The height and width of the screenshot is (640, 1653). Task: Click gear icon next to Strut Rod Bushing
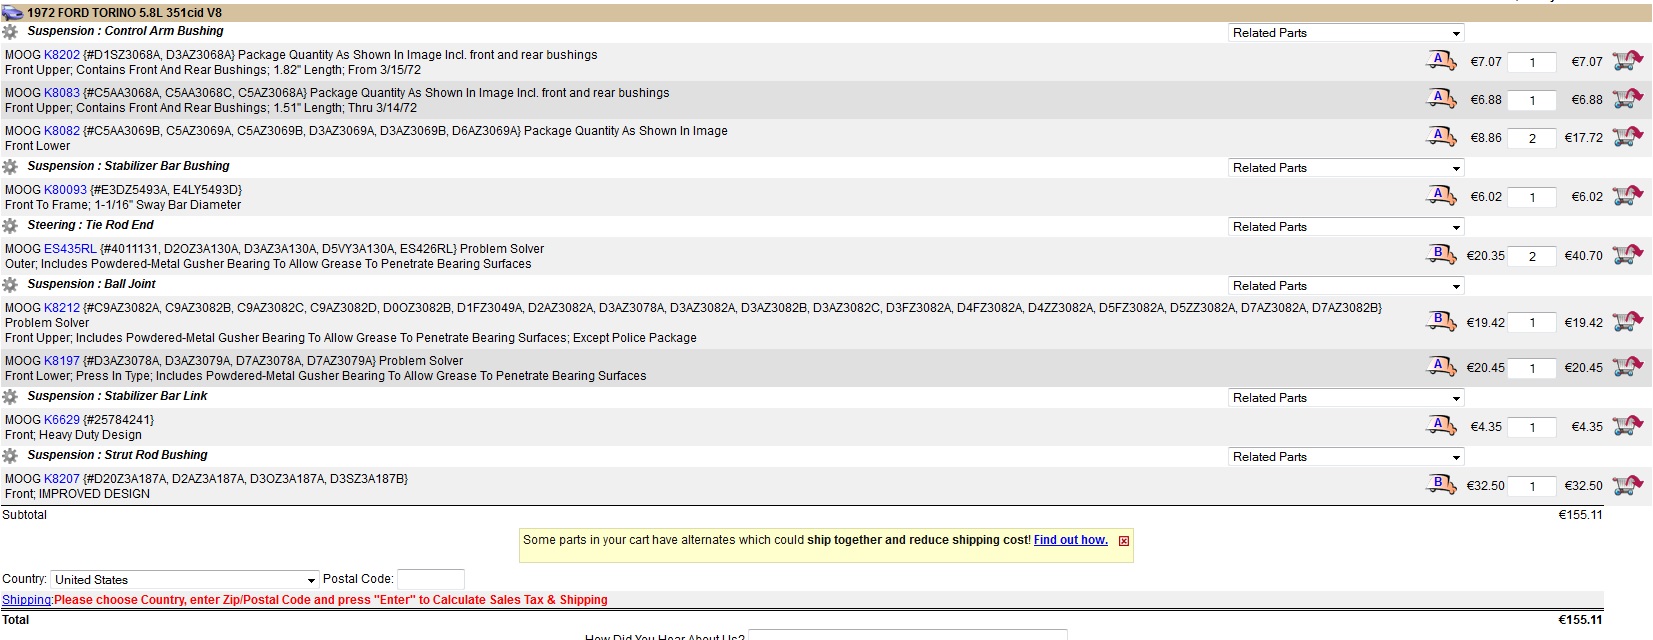click(x=10, y=456)
